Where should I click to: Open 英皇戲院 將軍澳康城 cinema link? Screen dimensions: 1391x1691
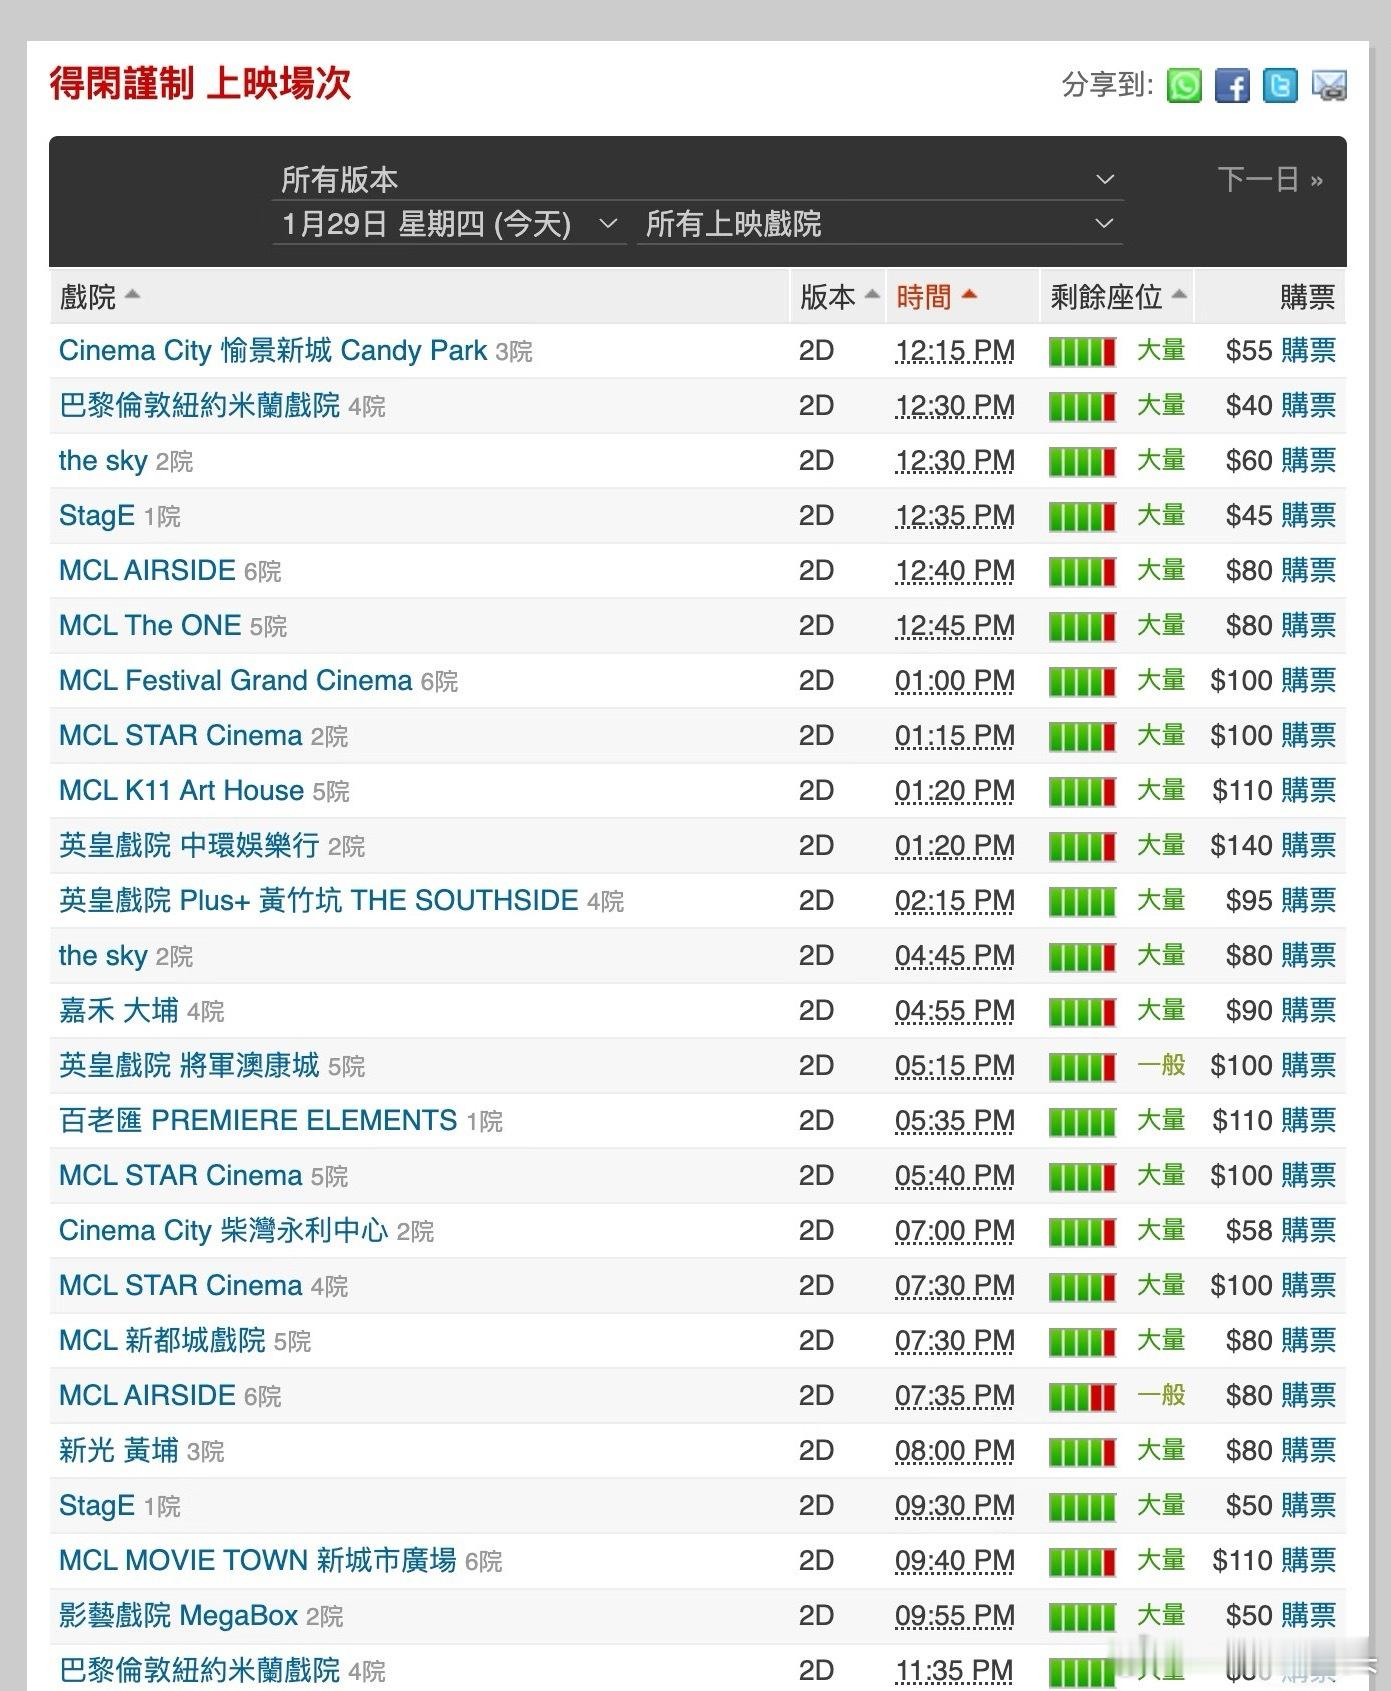click(189, 1066)
